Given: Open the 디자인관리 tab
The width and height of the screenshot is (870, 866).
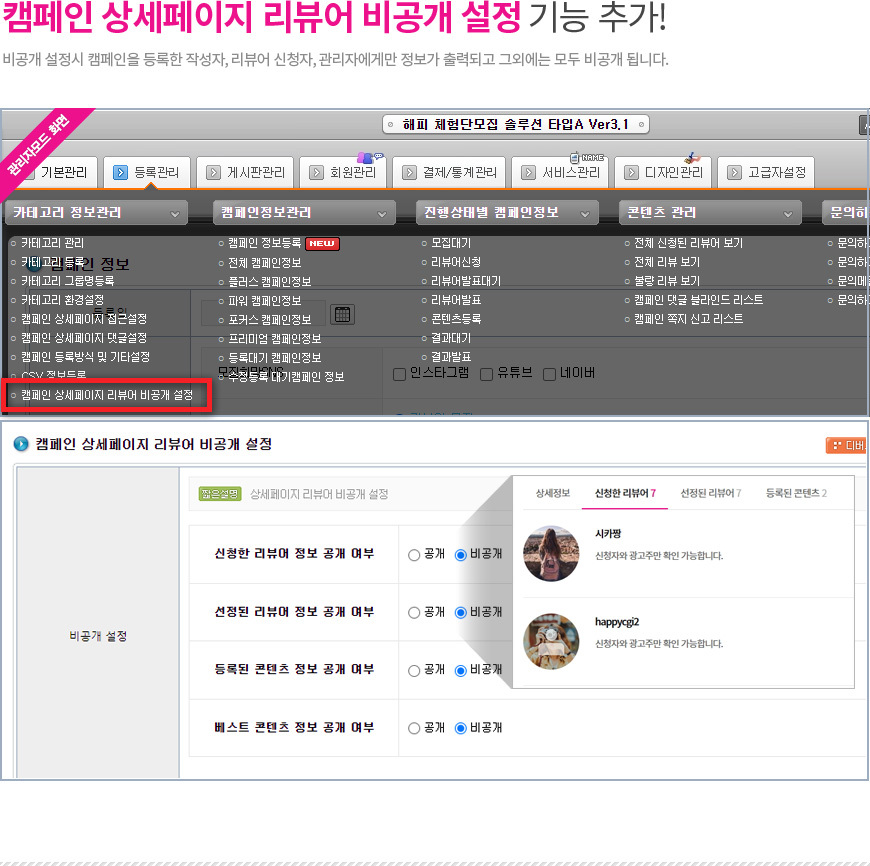Looking at the screenshot, I should (x=662, y=173).
